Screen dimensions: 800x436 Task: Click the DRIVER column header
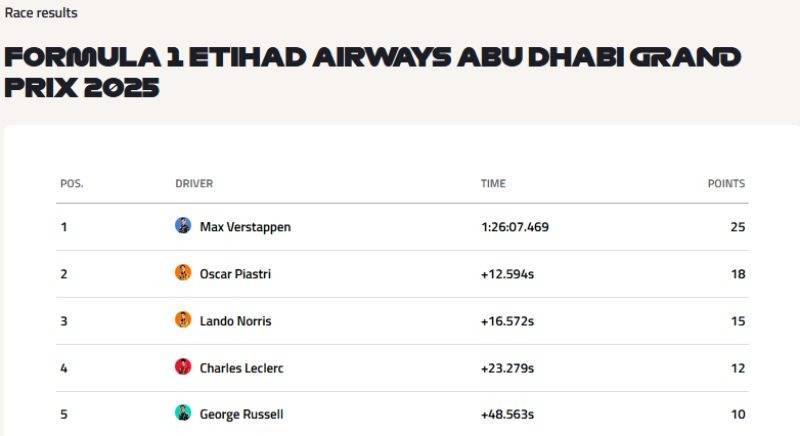pos(194,184)
